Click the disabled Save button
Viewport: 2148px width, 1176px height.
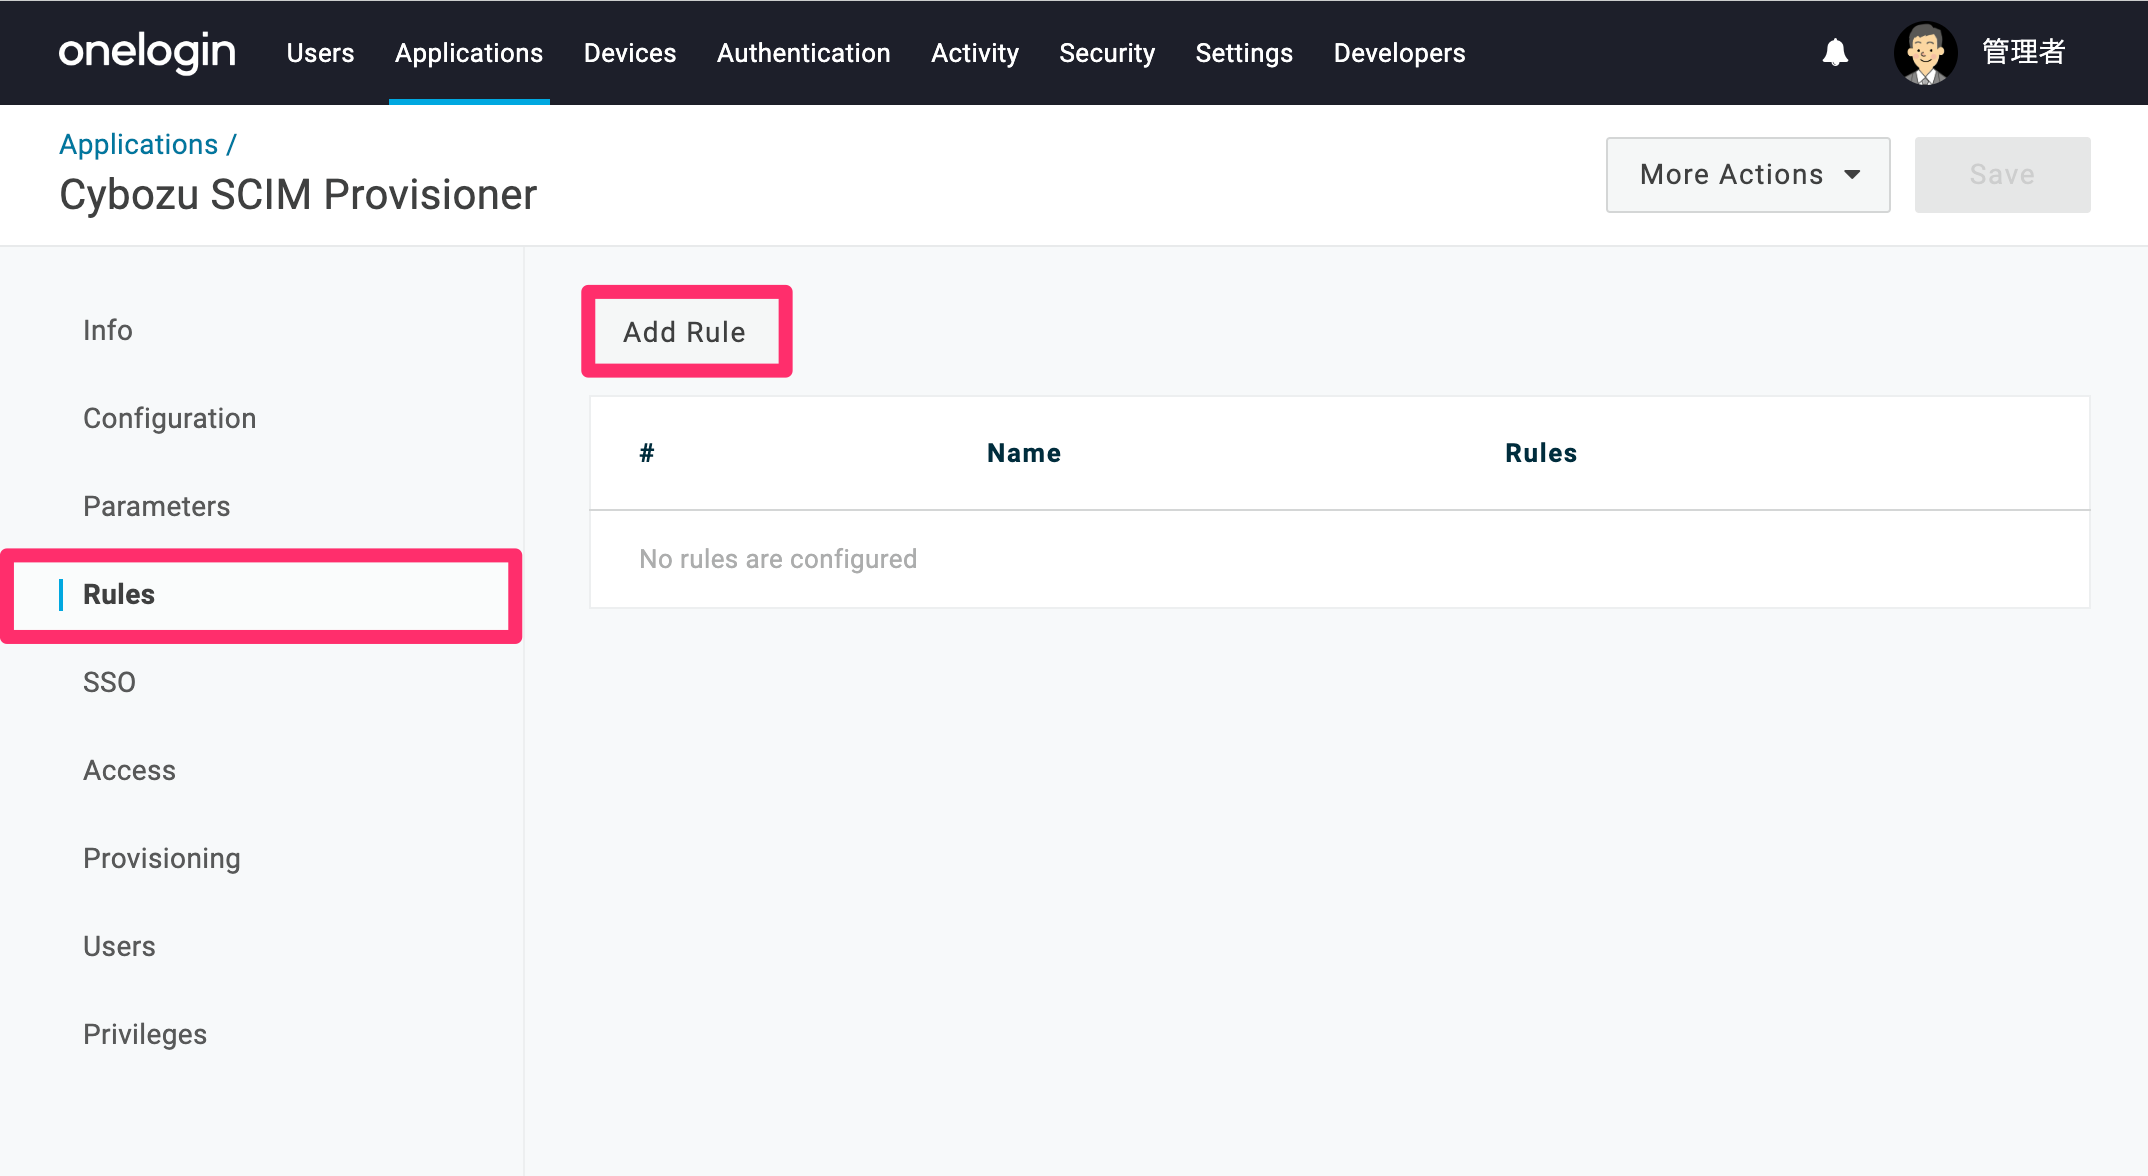pos(2002,174)
